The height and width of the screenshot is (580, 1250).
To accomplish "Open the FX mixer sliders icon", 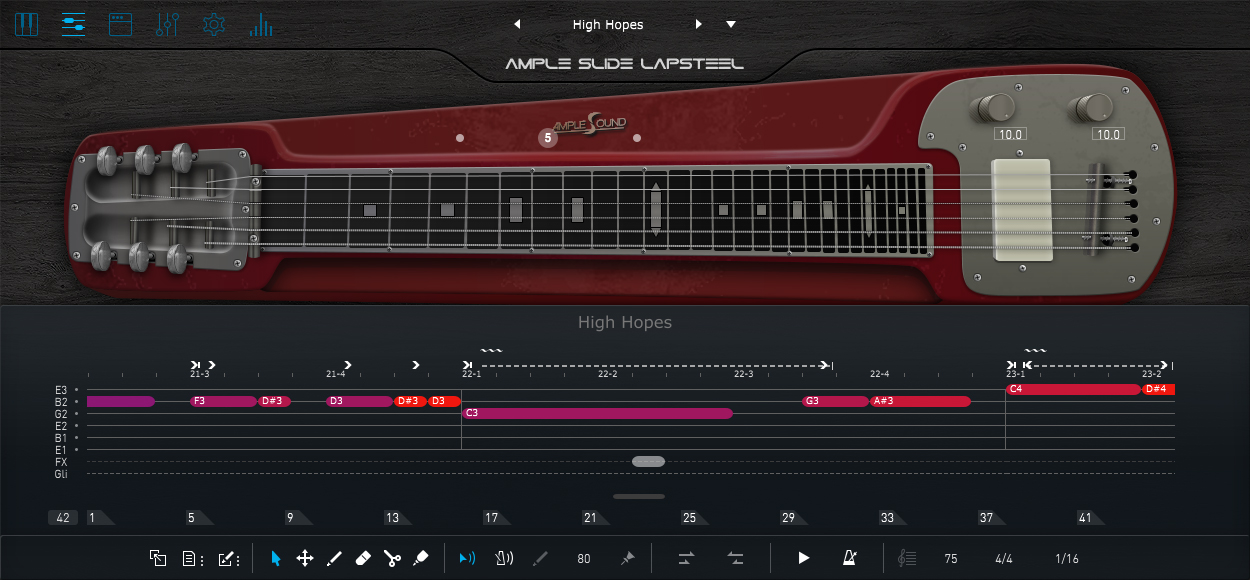I will click(x=167, y=24).
